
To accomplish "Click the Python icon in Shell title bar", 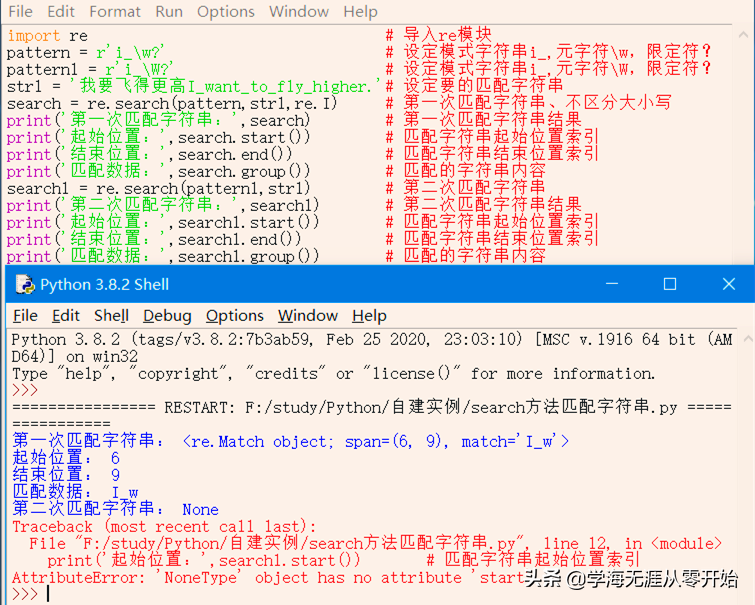I will [x=25, y=284].
